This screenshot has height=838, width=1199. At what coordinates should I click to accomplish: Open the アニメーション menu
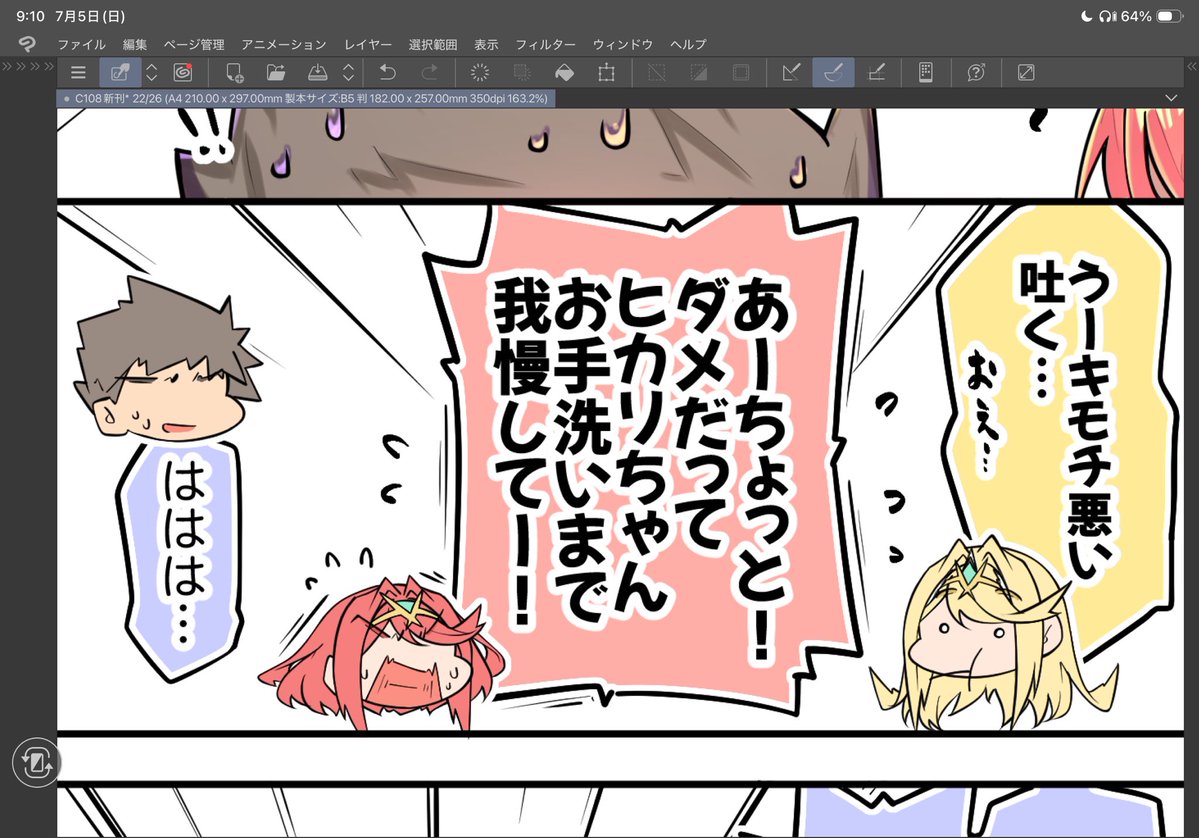[x=284, y=44]
